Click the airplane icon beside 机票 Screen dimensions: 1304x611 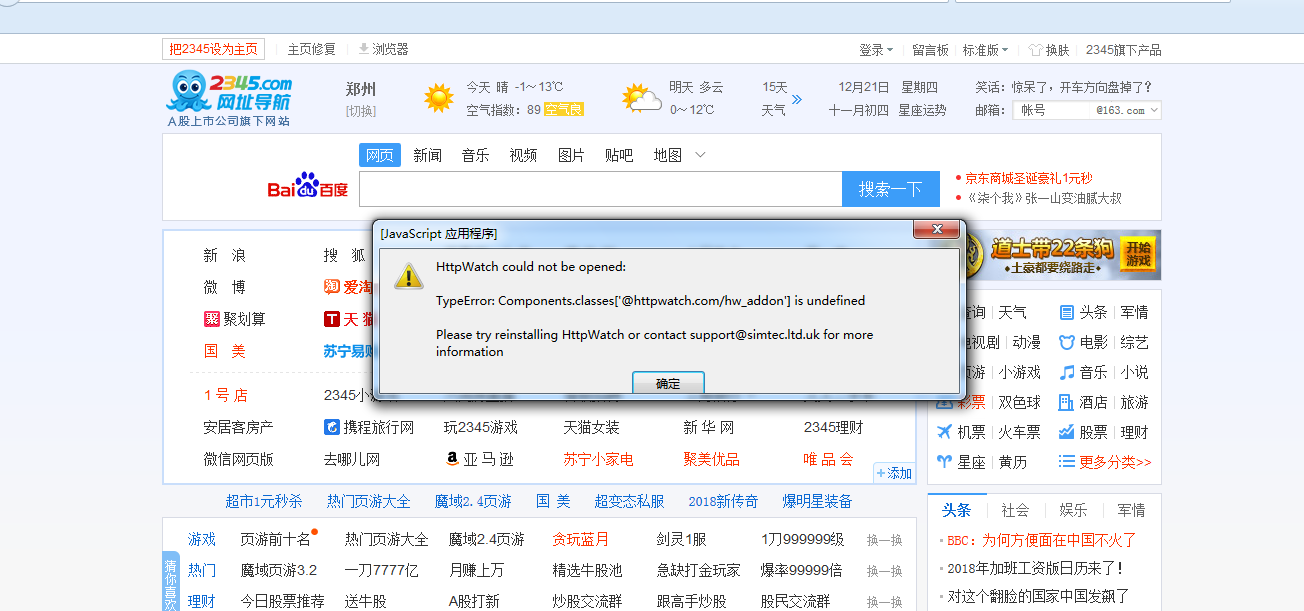[944, 432]
